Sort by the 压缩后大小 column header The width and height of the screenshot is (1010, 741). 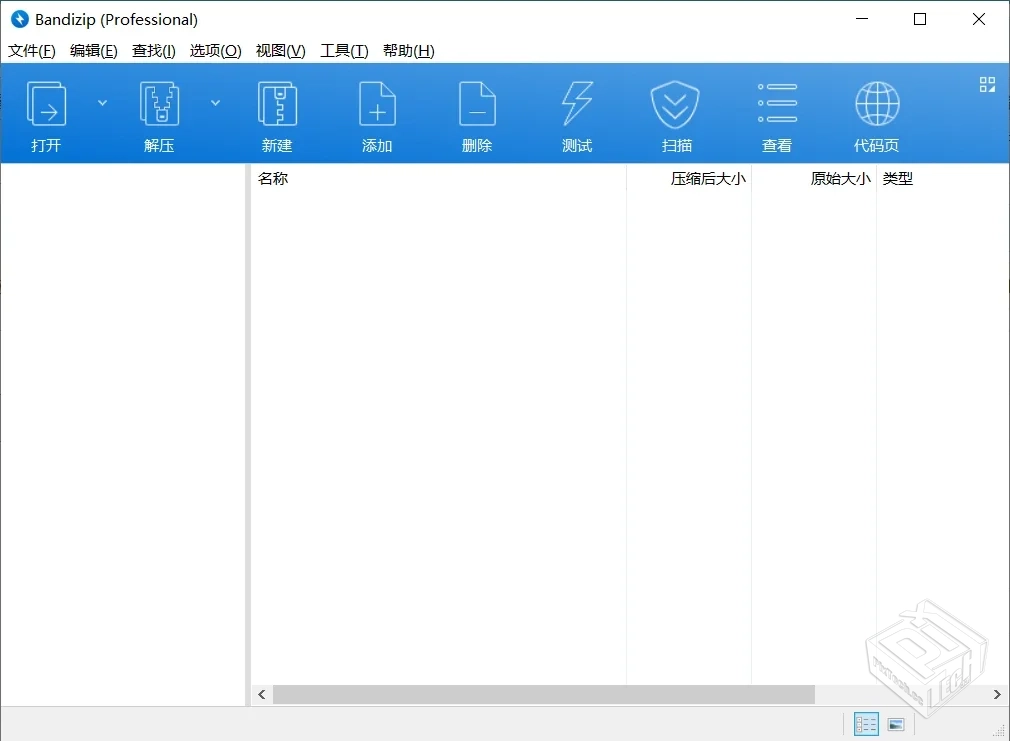click(708, 179)
